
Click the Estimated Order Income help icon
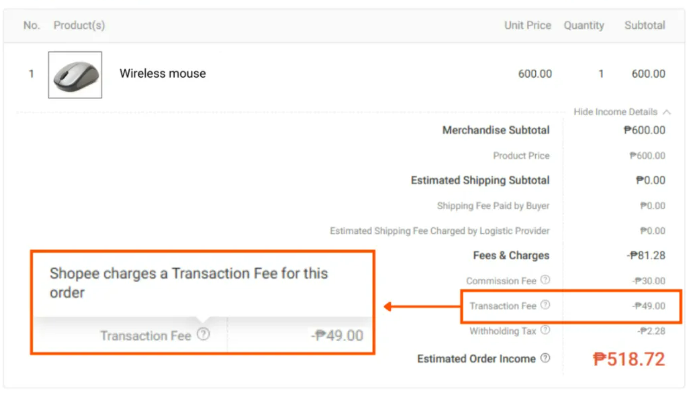pyautogui.click(x=545, y=358)
